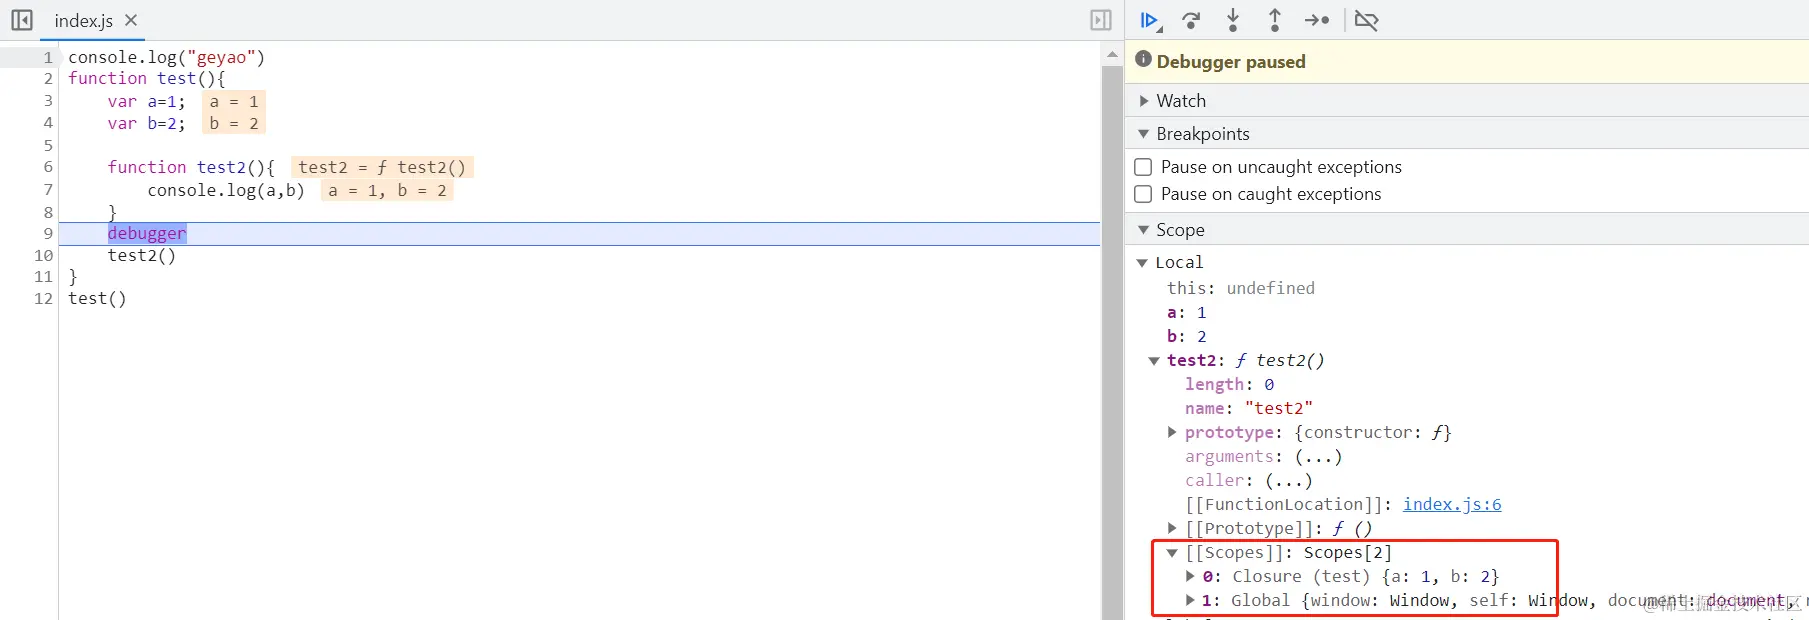This screenshot has height=620, width=1809.
Task: Click the console.log("geyao") line
Action: pos(166,57)
